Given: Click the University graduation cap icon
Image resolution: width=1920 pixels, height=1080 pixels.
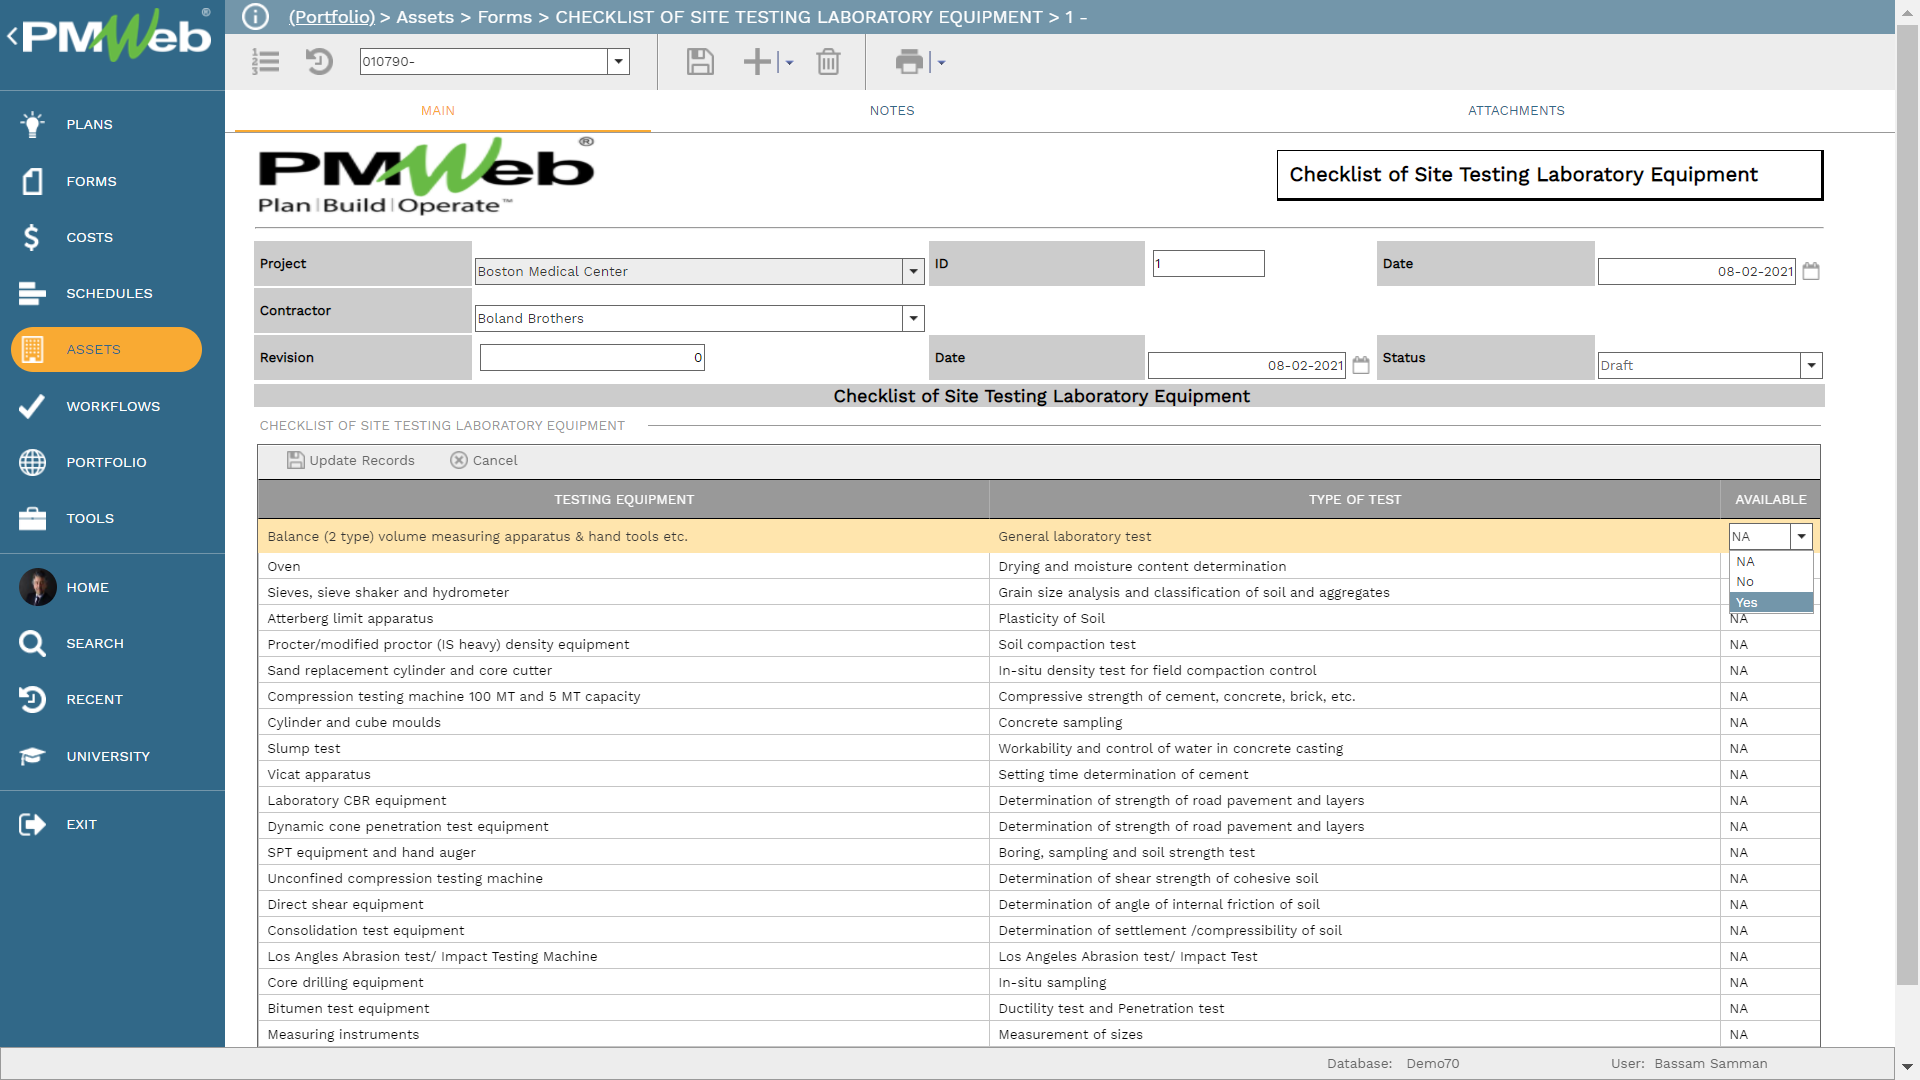Looking at the screenshot, I should [32, 756].
